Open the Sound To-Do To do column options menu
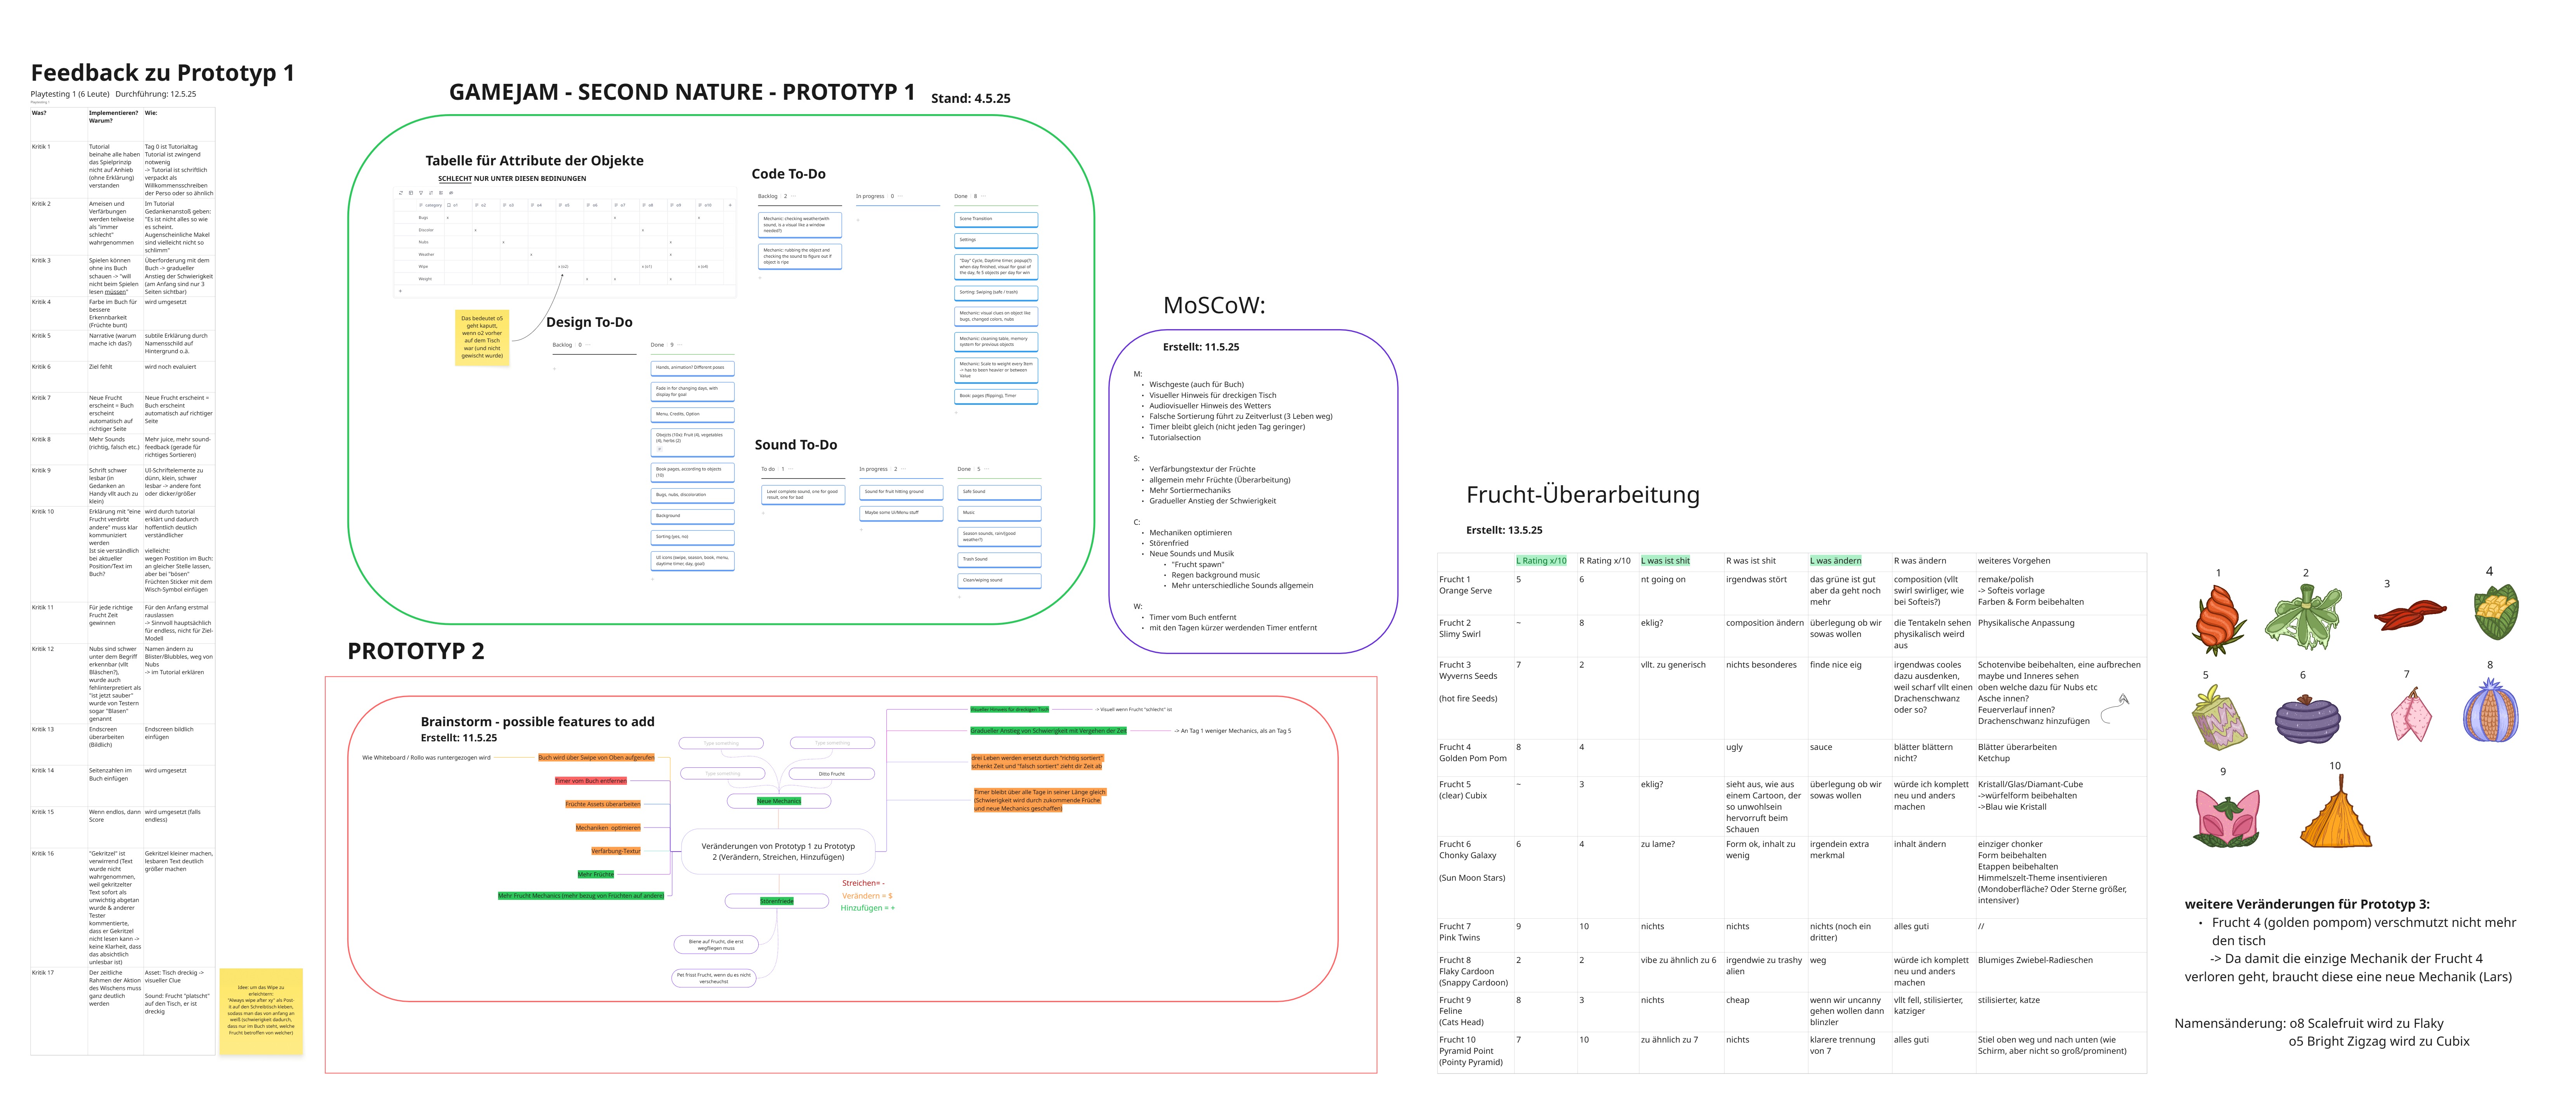 click(x=791, y=469)
